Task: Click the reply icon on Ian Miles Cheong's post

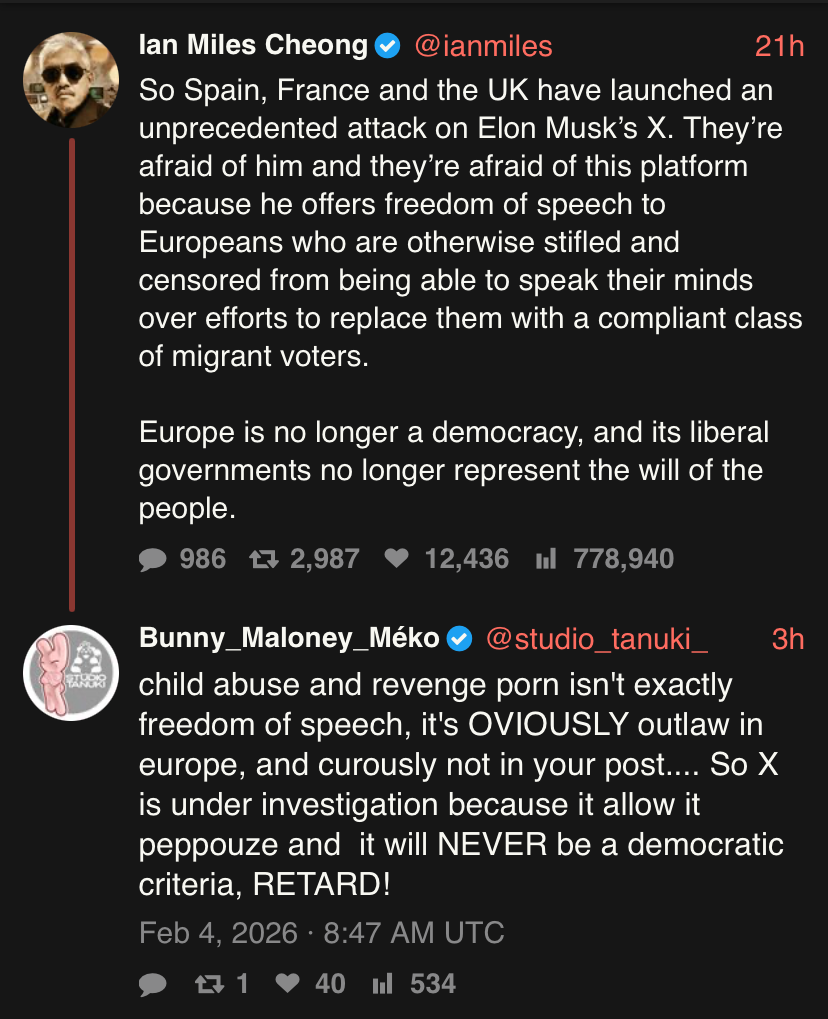Action: coord(153,560)
